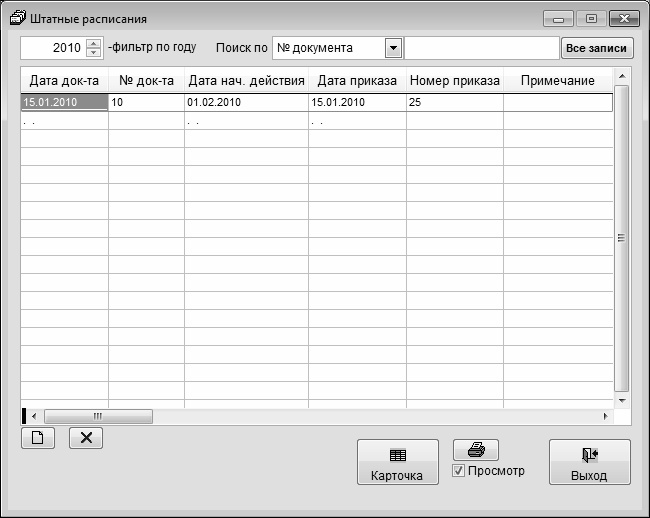Select the row cell with date 15.01.2010
This screenshot has width=650, height=518.
(x=64, y=102)
